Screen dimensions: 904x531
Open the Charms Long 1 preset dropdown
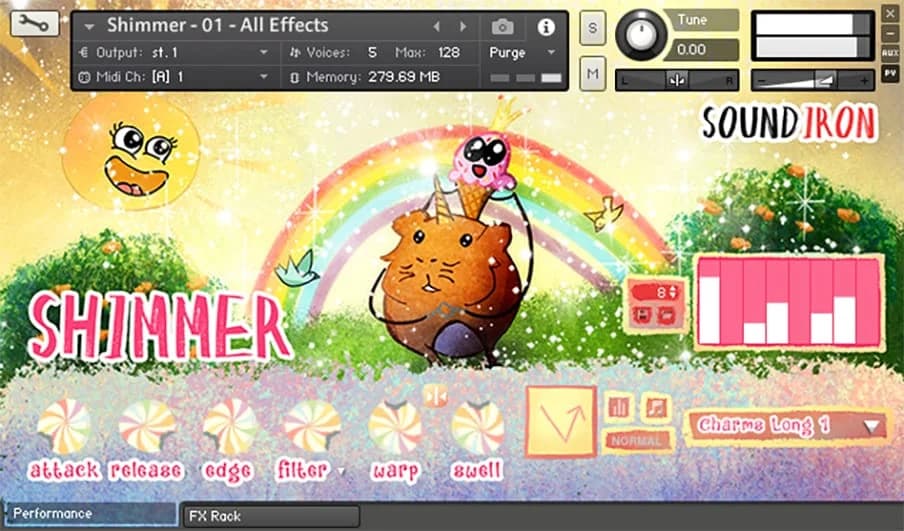(x=786, y=426)
